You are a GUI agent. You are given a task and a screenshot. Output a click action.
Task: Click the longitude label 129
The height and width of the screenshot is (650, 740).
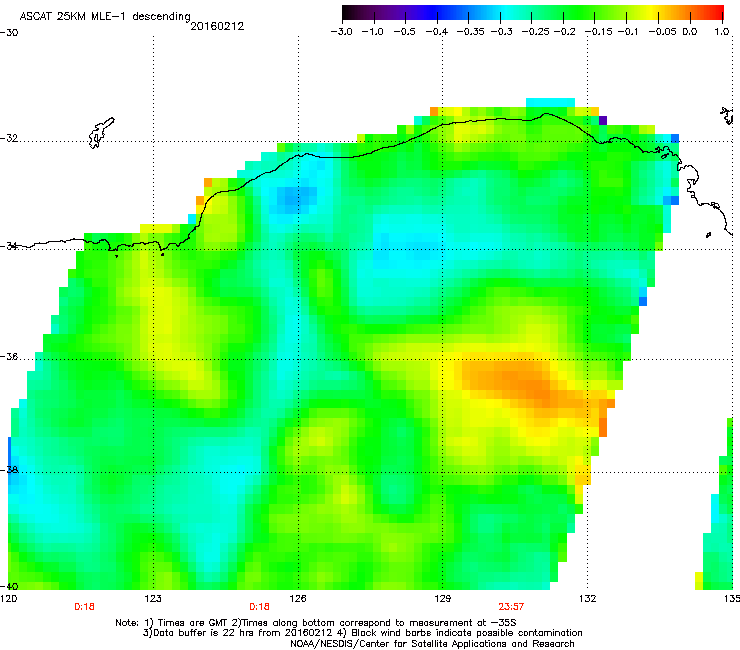click(x=443, y=599)
